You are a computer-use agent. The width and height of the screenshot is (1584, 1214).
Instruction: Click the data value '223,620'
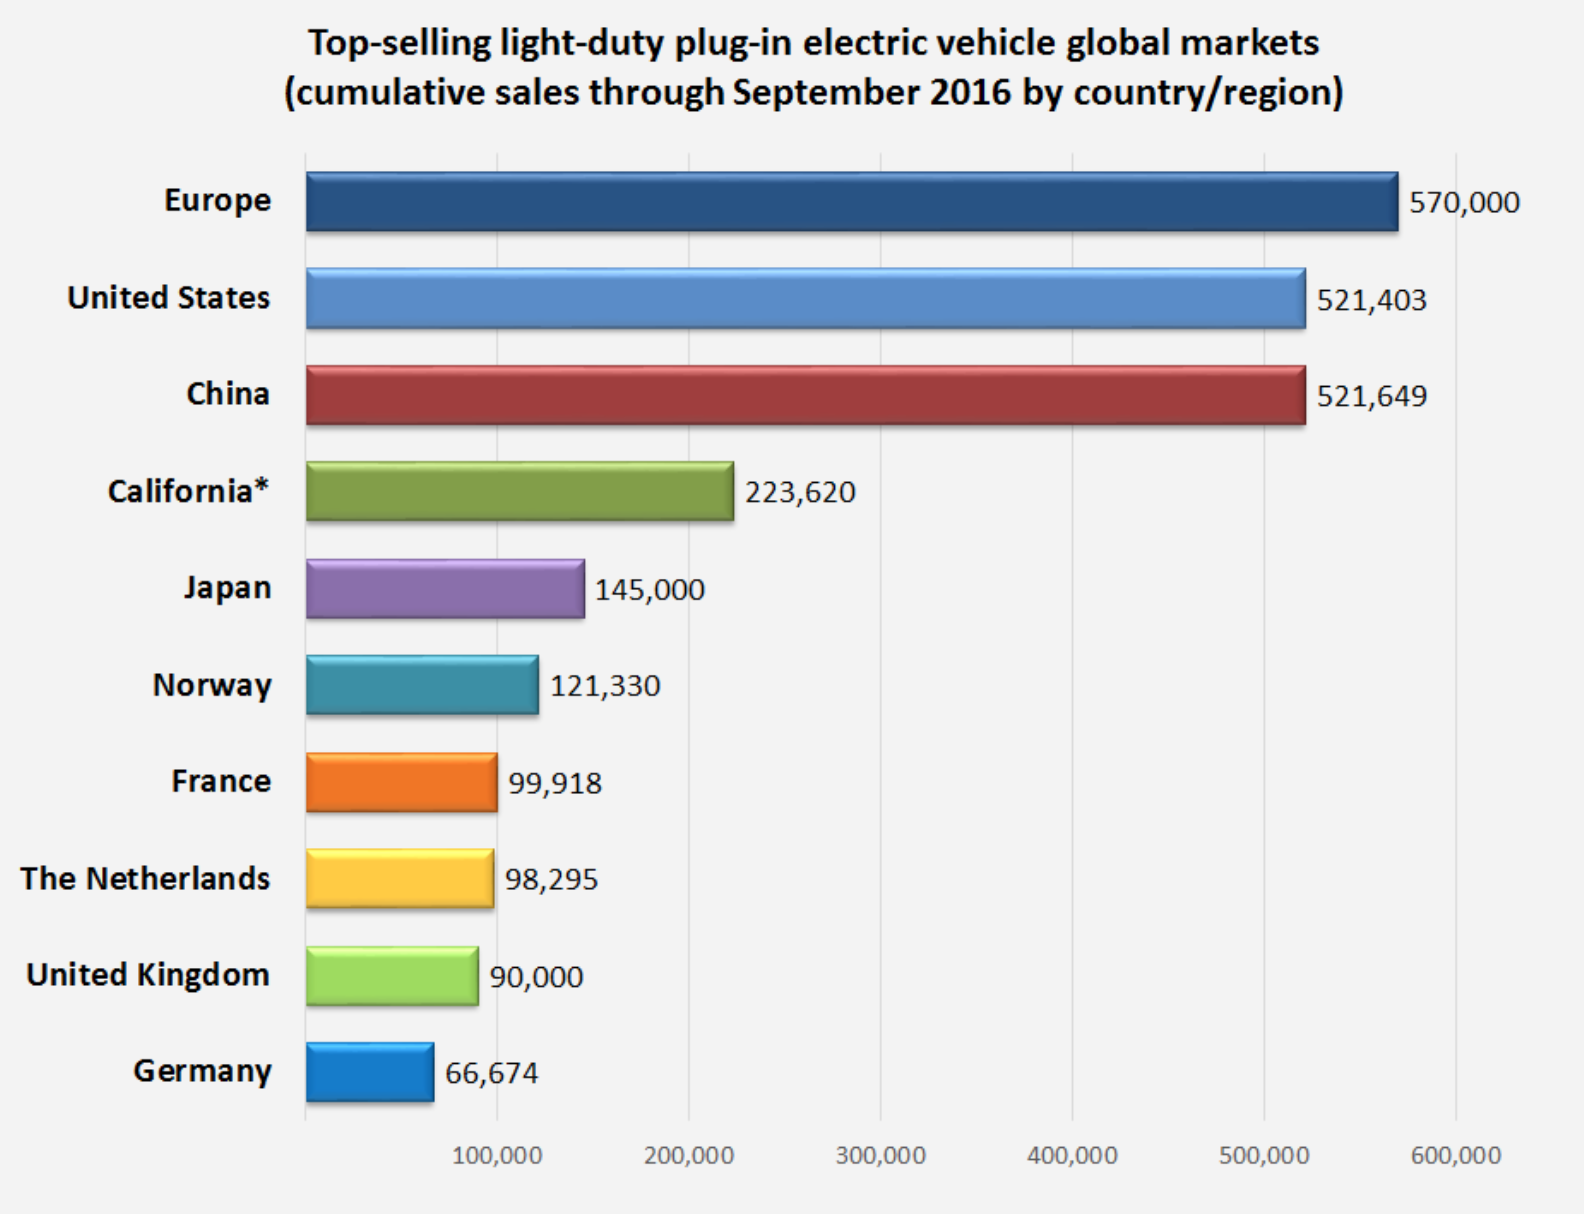(x=800, y=493)
